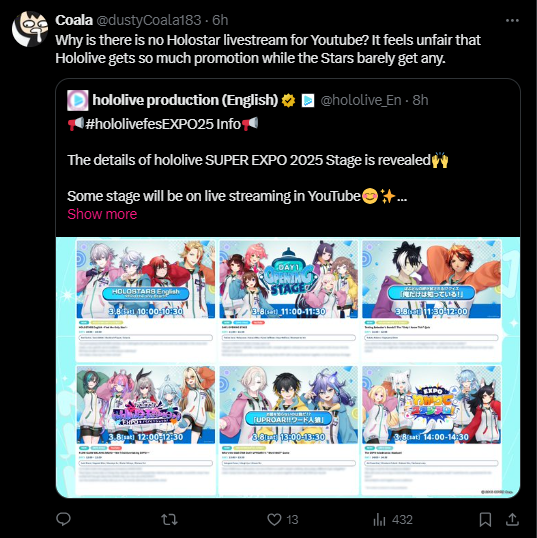The height and width of the screenshot is (538, 537).
Task: View analytics bar chart icon
Action: [379, 519]
